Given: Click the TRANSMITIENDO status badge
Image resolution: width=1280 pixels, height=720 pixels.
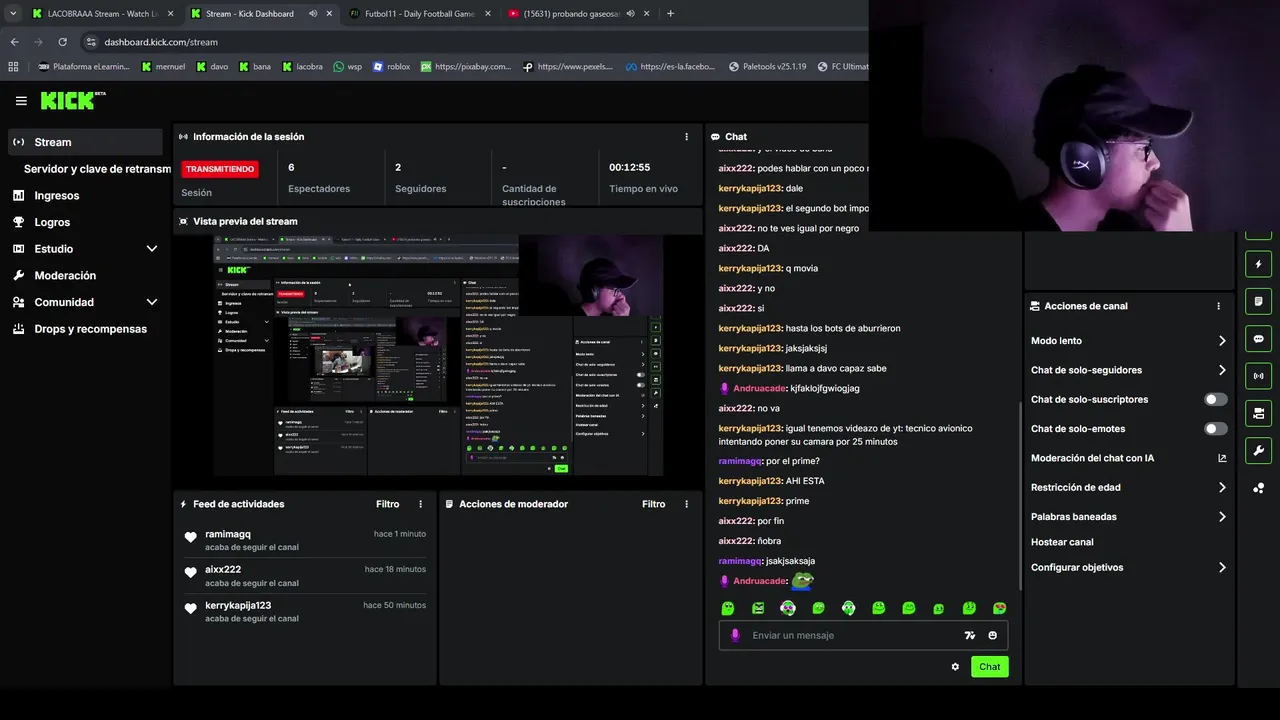Looking at the screenshot, I should 220,169.
